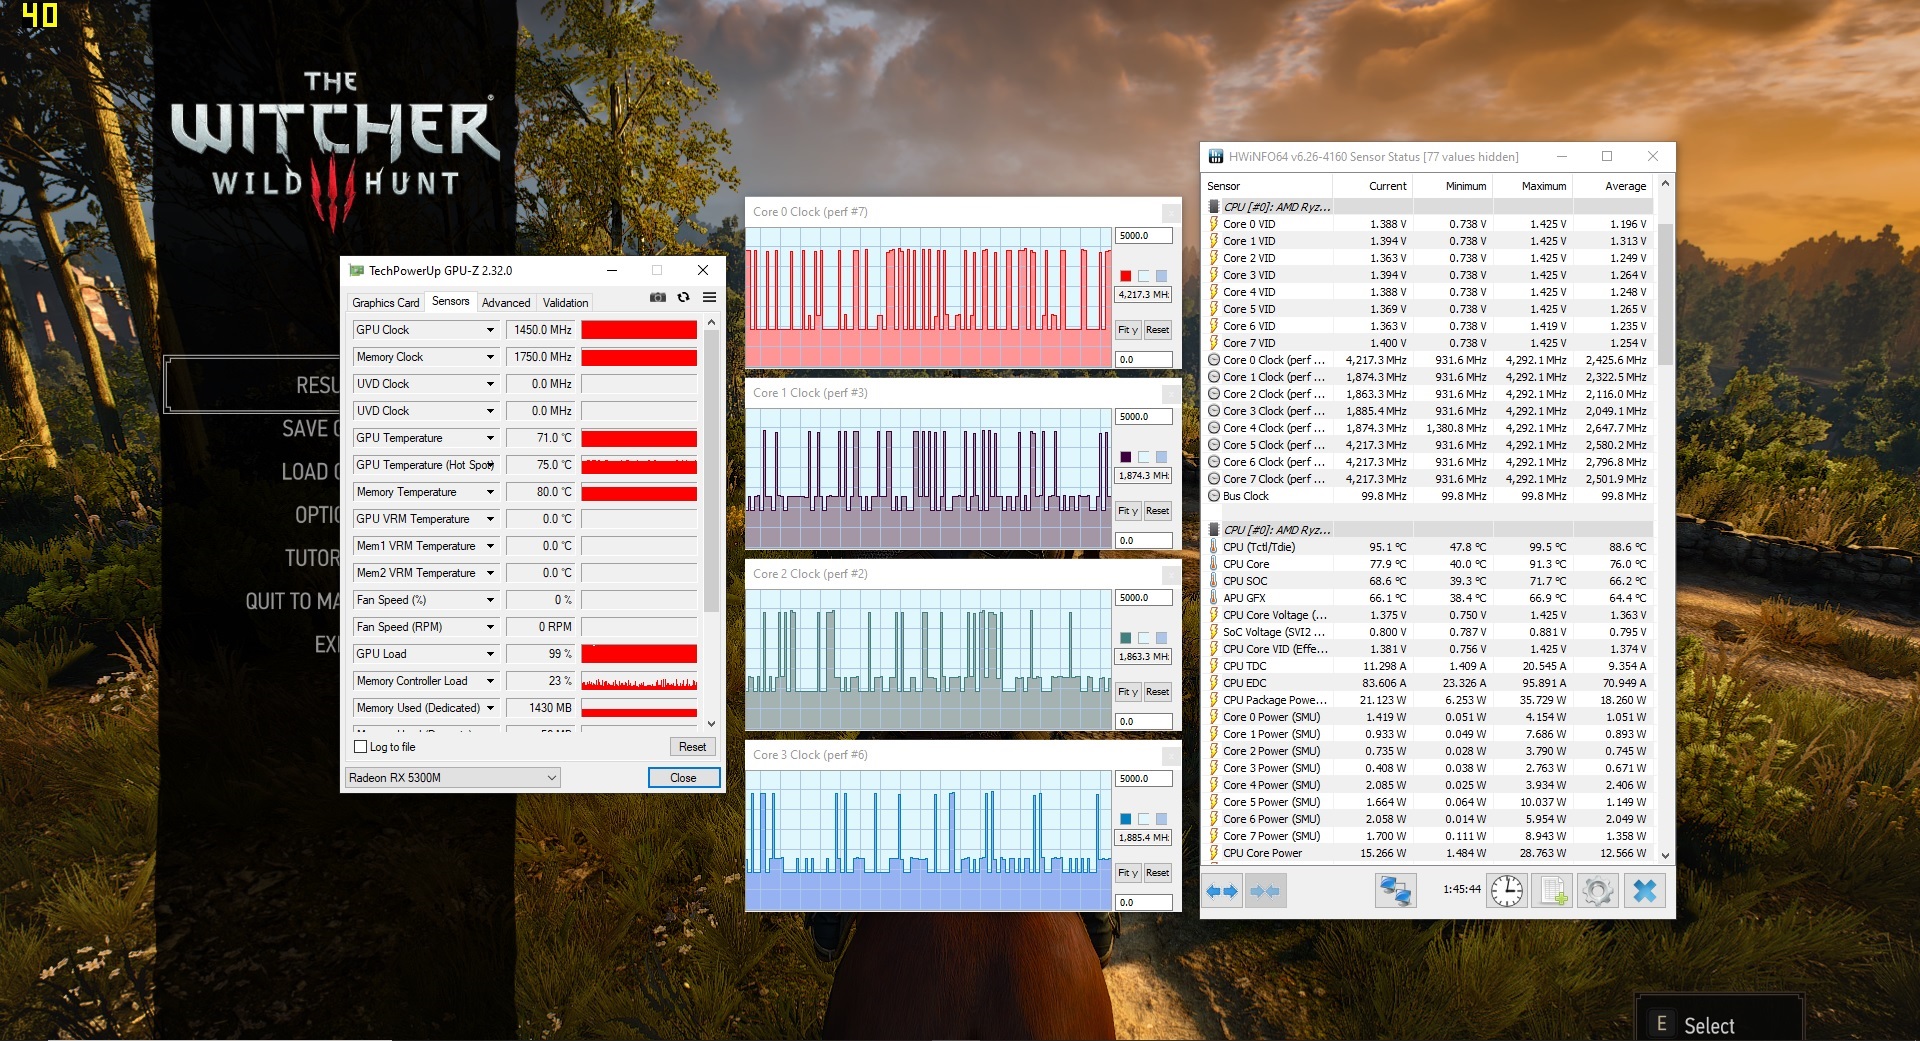This screenshot has height=1041, width=1920.
Task: Click CPU Core Power row icon
Action: click(x=1214, y=853)
